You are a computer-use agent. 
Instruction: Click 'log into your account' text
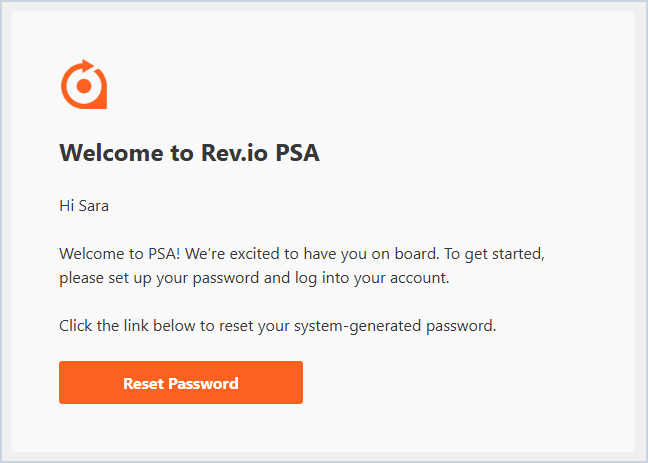tap(372, 278)
